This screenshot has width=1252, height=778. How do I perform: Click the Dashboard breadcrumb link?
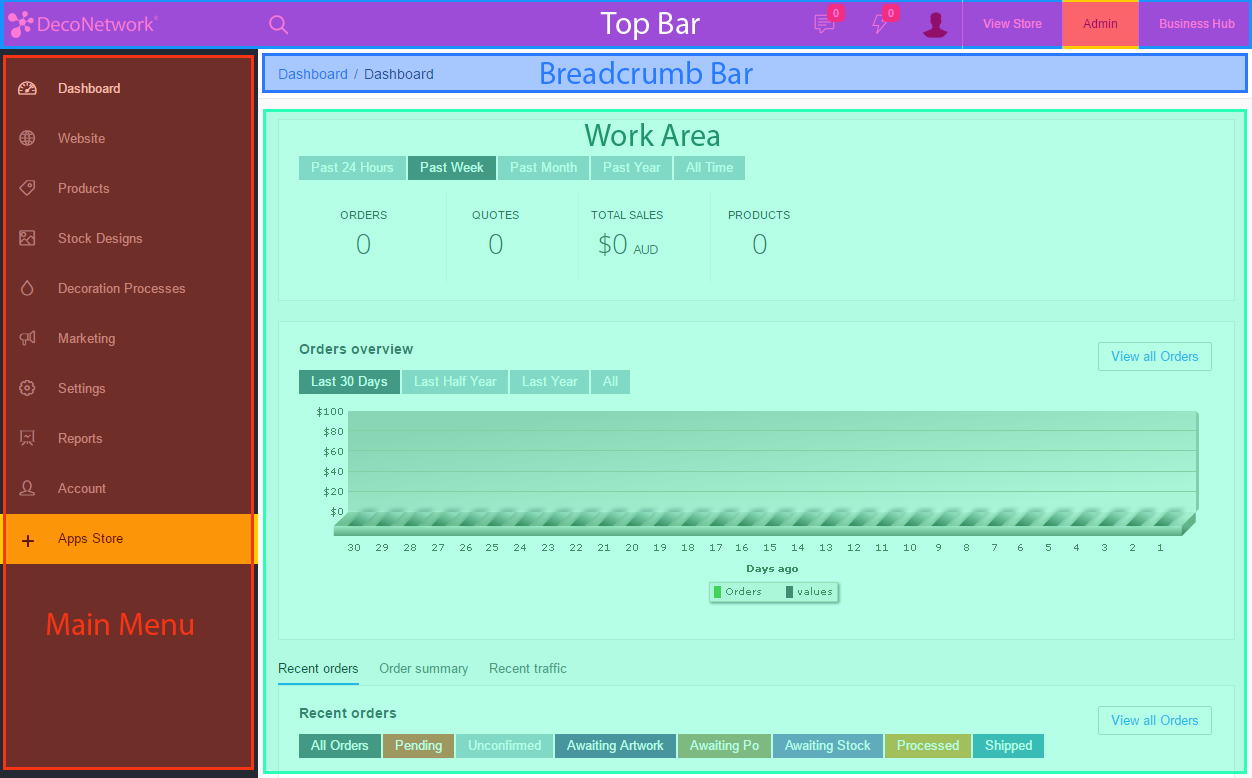[x=313, y=74]
